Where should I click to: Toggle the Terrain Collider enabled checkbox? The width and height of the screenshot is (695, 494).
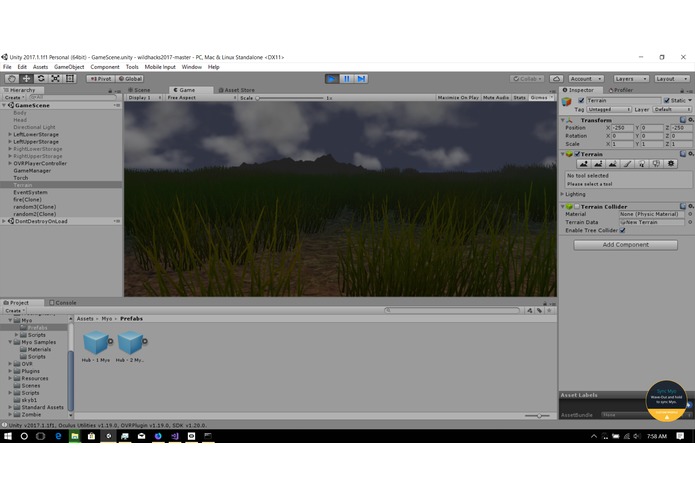click(x=577, y=206)
